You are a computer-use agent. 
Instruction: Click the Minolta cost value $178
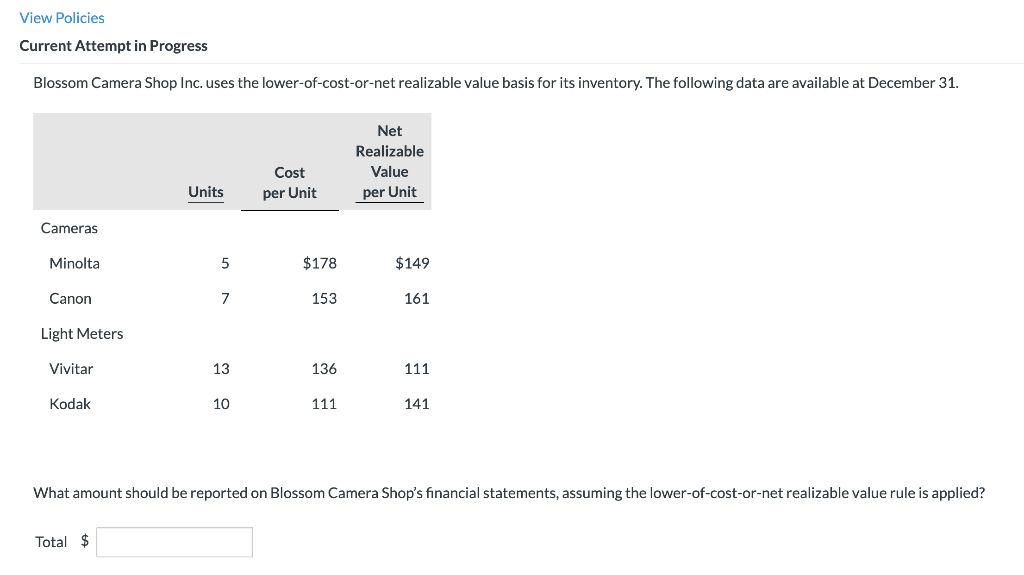coord(320,263)
